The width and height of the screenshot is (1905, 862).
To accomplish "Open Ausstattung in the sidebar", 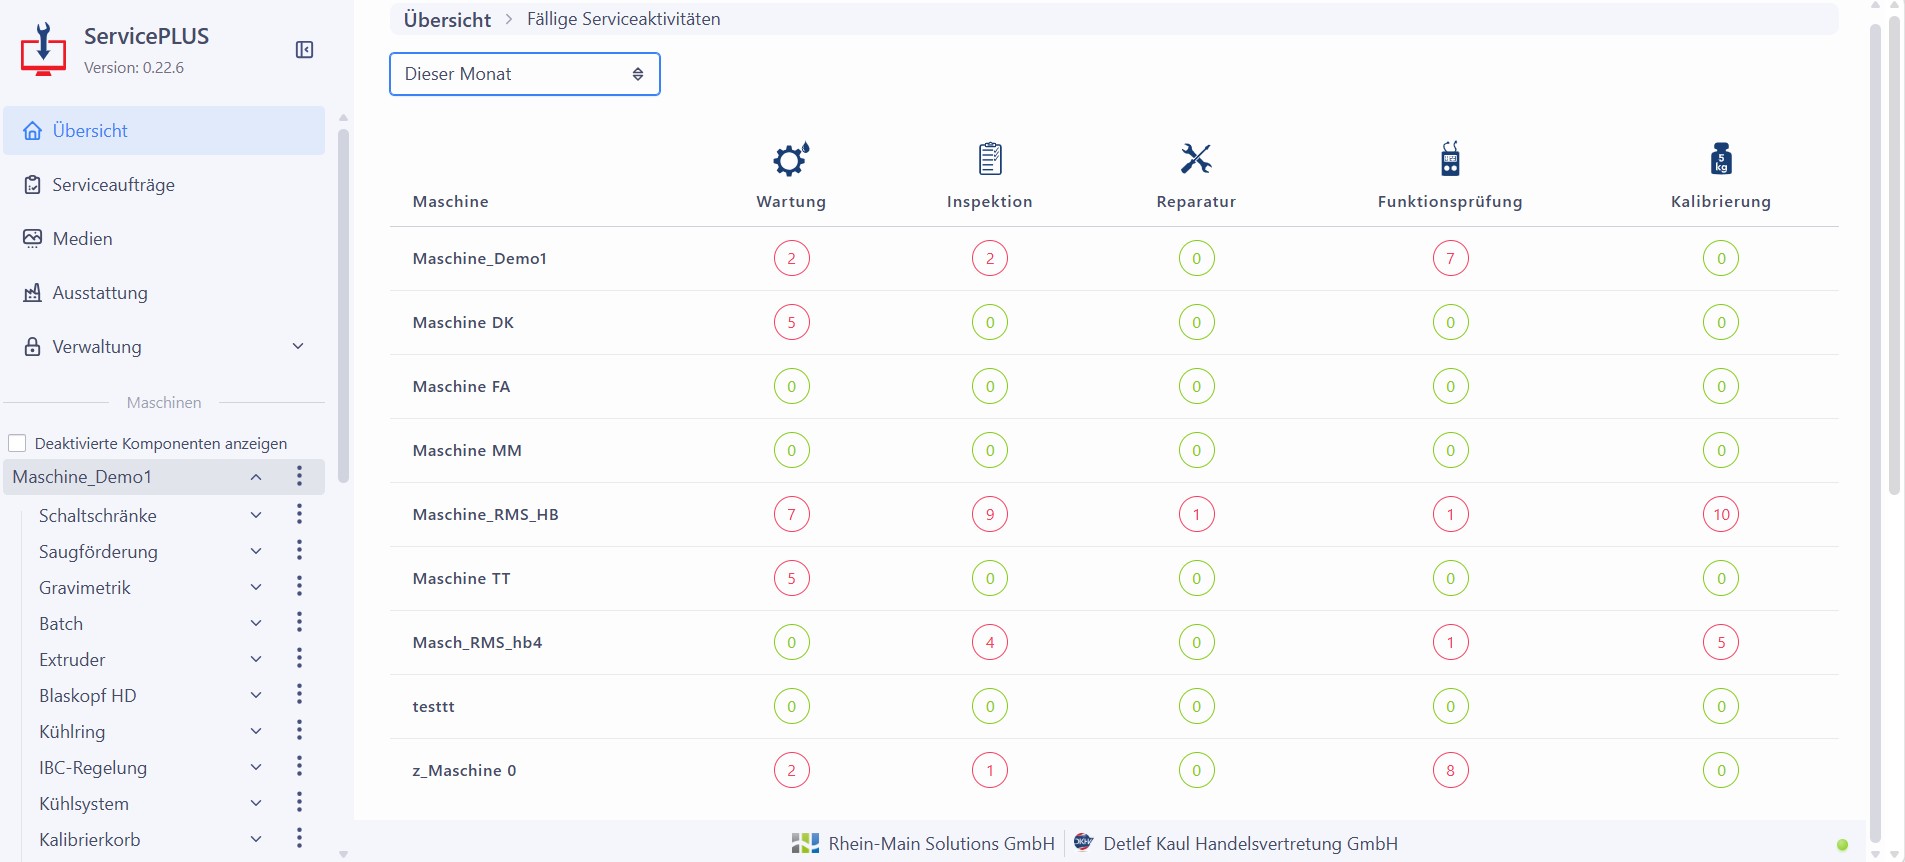I will (99, 293).
